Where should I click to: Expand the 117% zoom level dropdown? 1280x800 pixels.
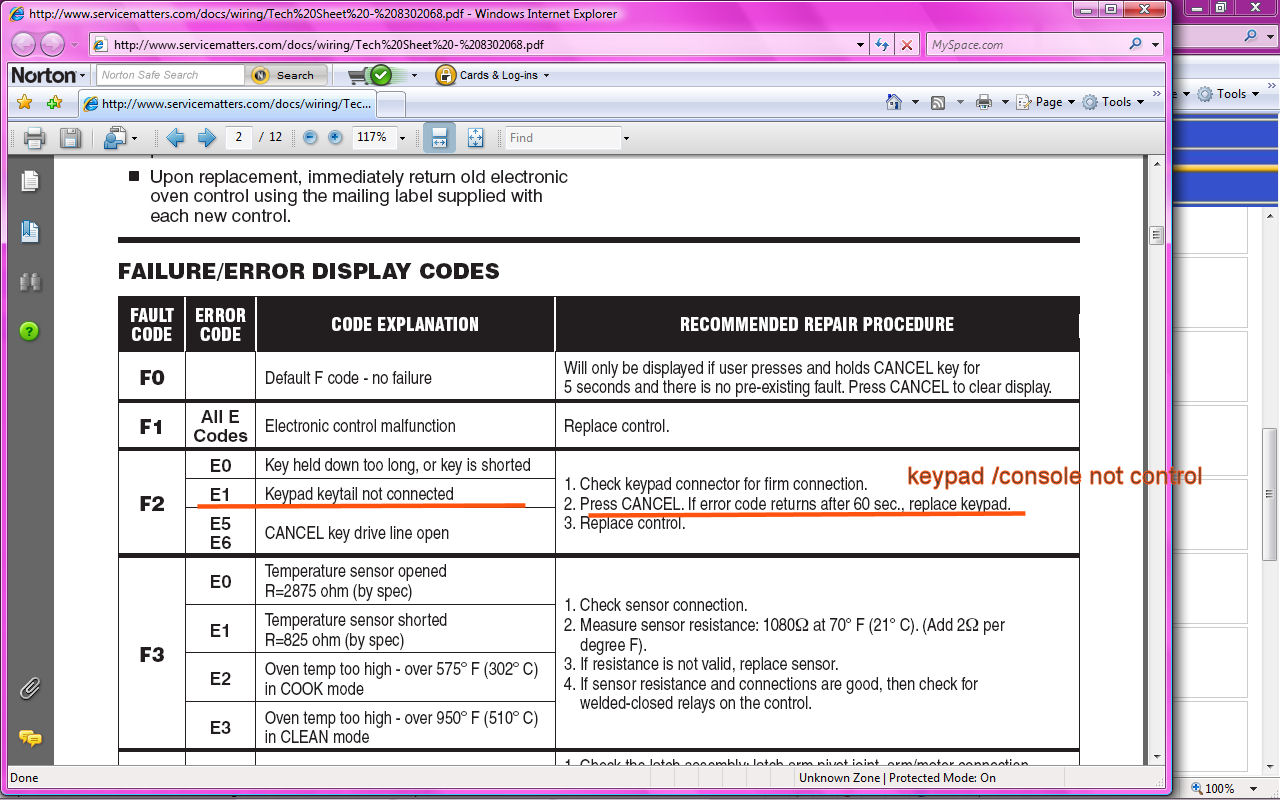click(403, 138)
